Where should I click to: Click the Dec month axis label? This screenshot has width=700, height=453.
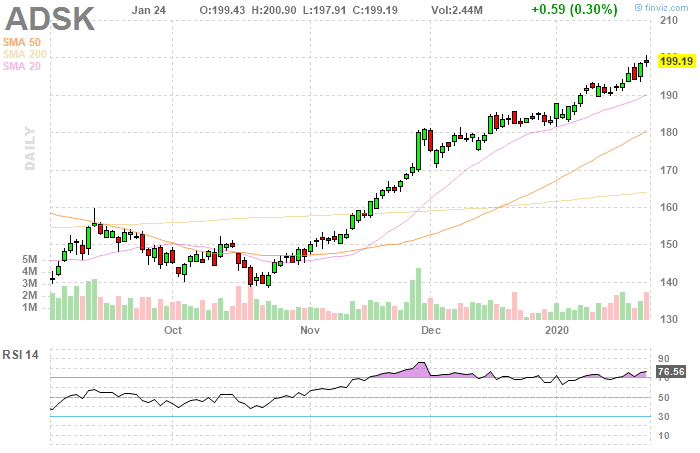coord(431,330)
